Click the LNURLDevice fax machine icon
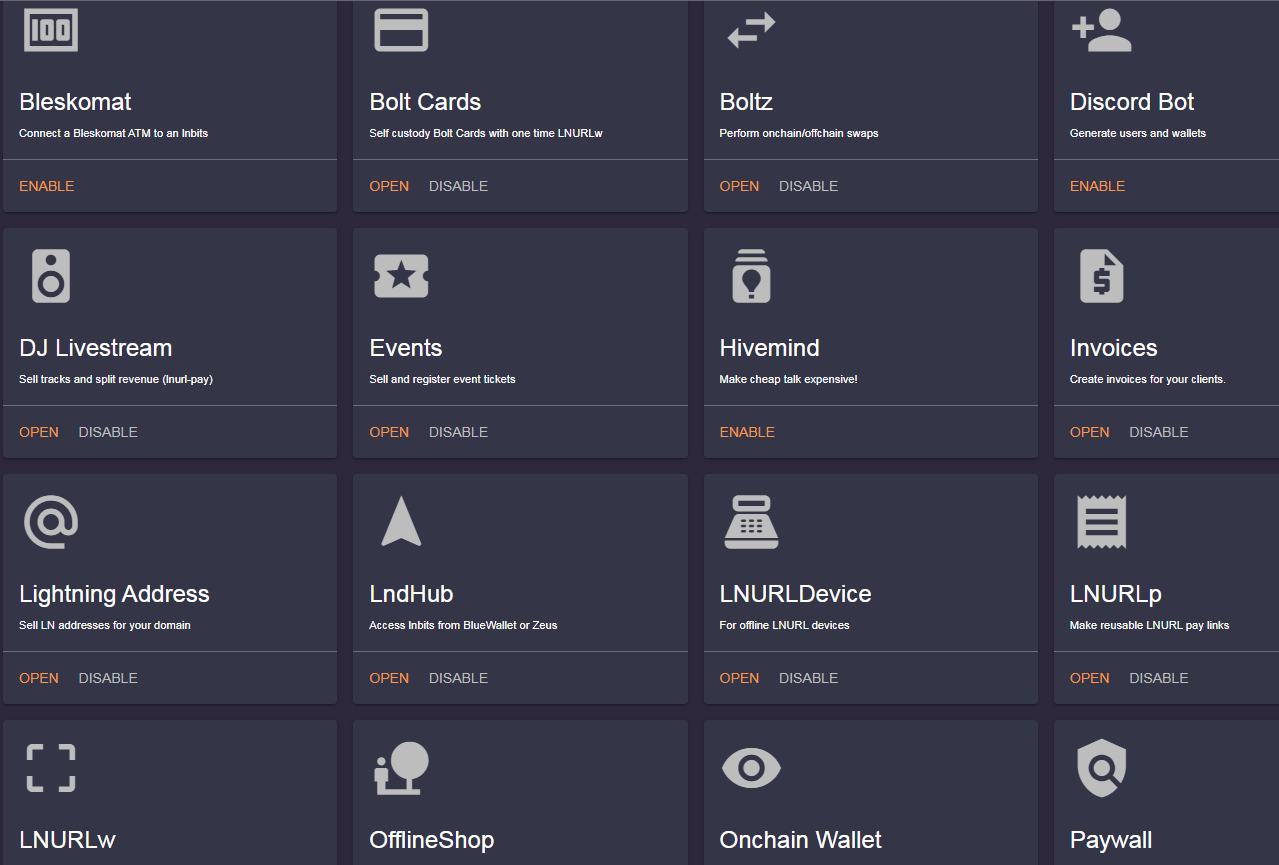 click(x=751, y=522)
